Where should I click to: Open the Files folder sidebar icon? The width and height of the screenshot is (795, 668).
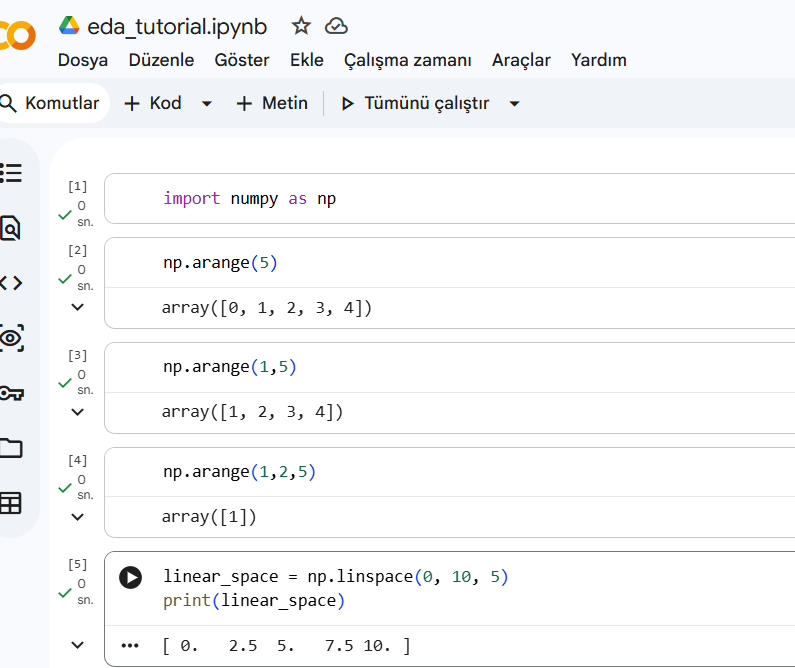click(11, 448)
